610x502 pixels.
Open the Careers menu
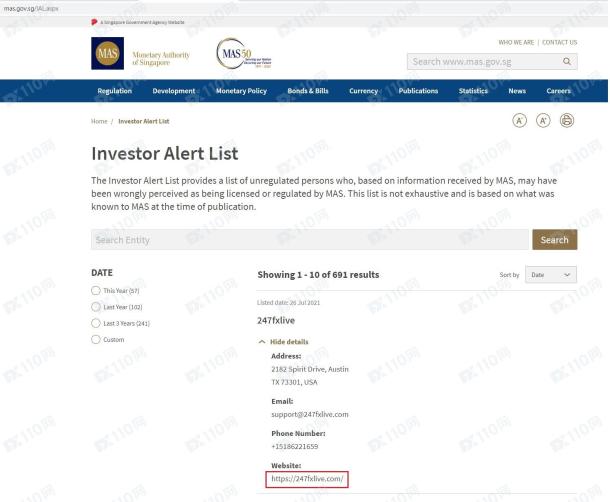pos(558,91)
